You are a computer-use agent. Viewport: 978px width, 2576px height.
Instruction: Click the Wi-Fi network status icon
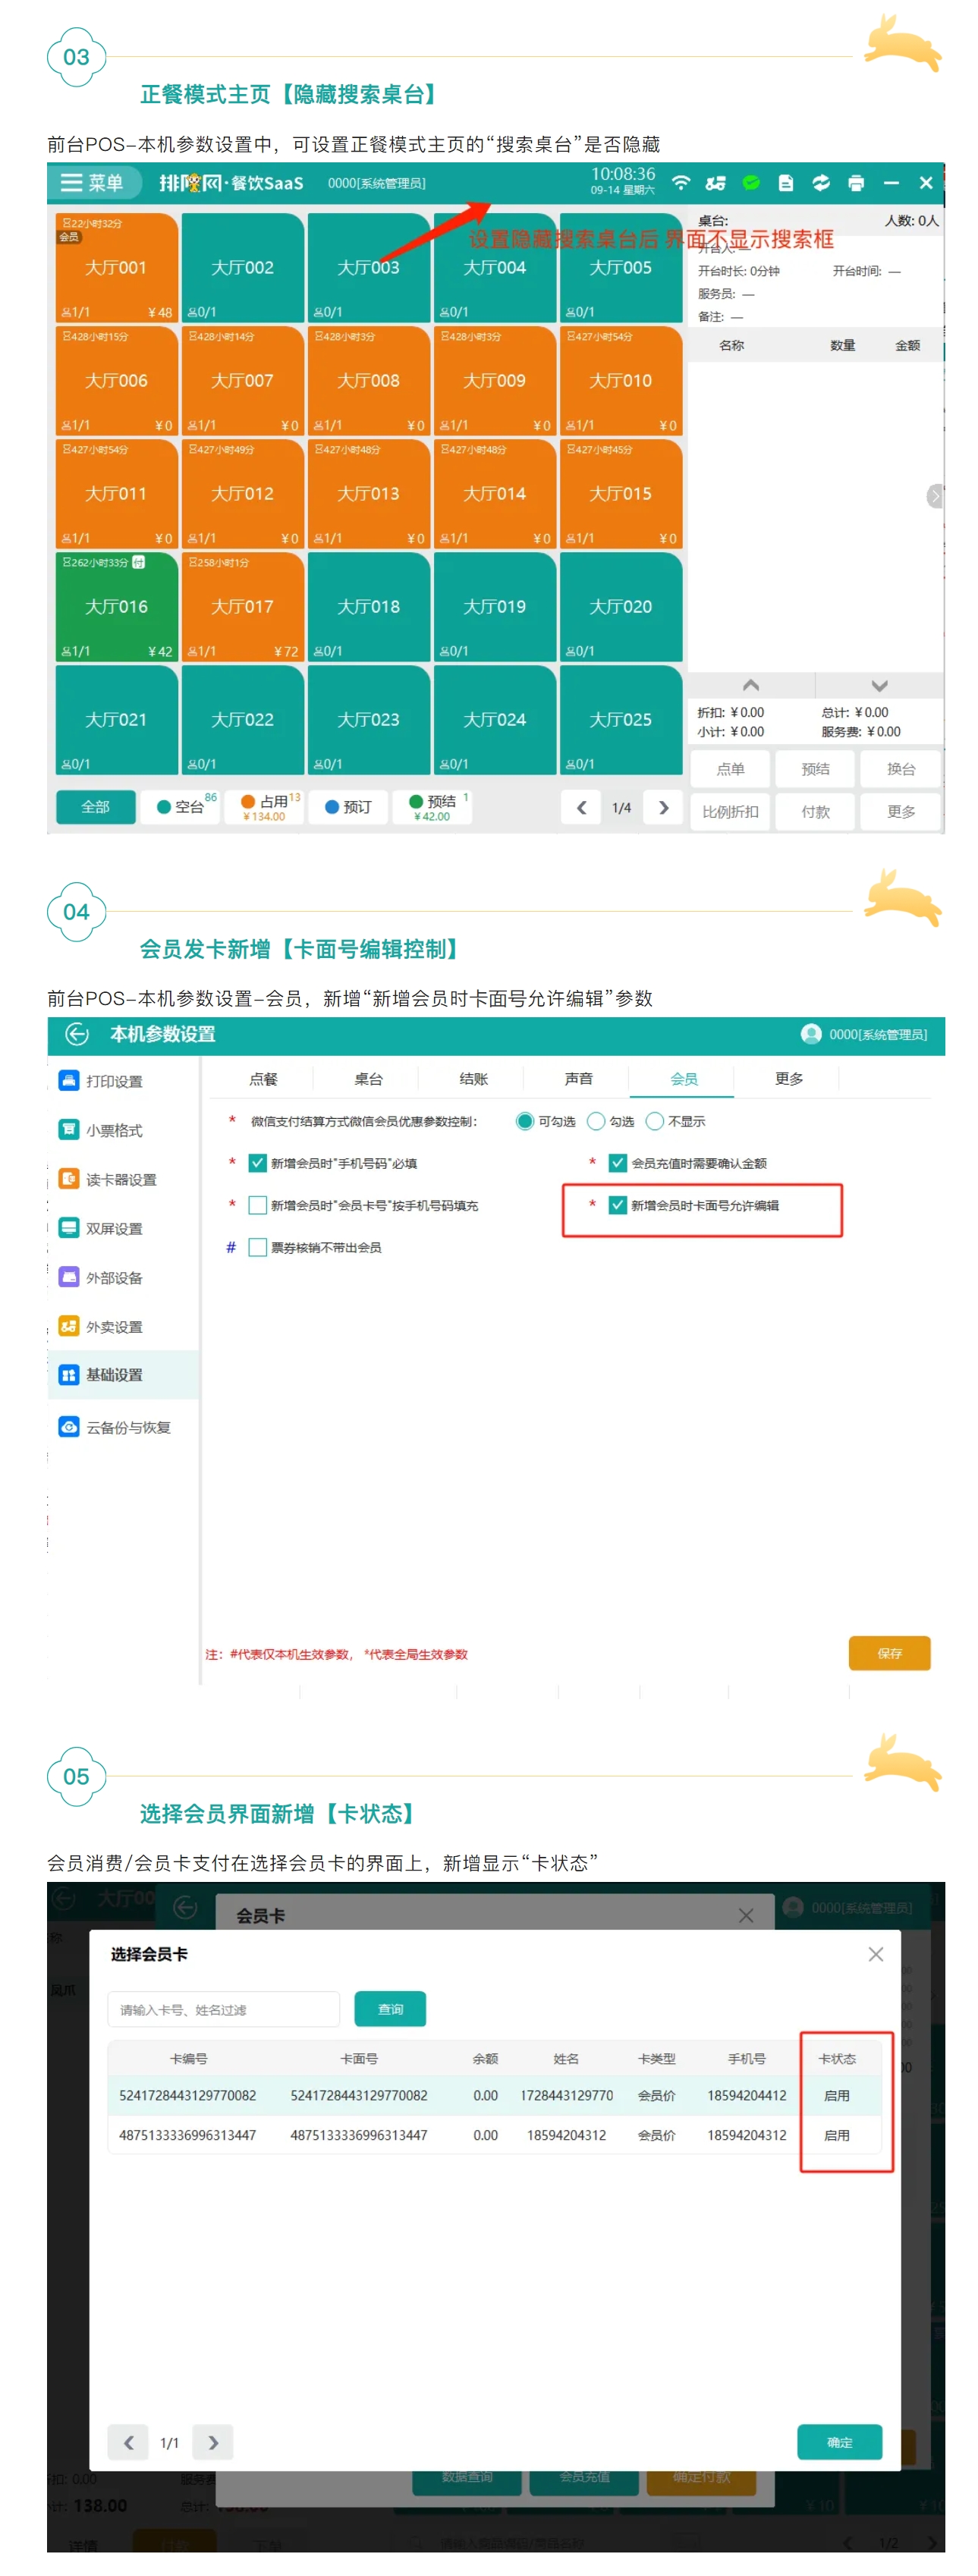[x=681, y=183]
